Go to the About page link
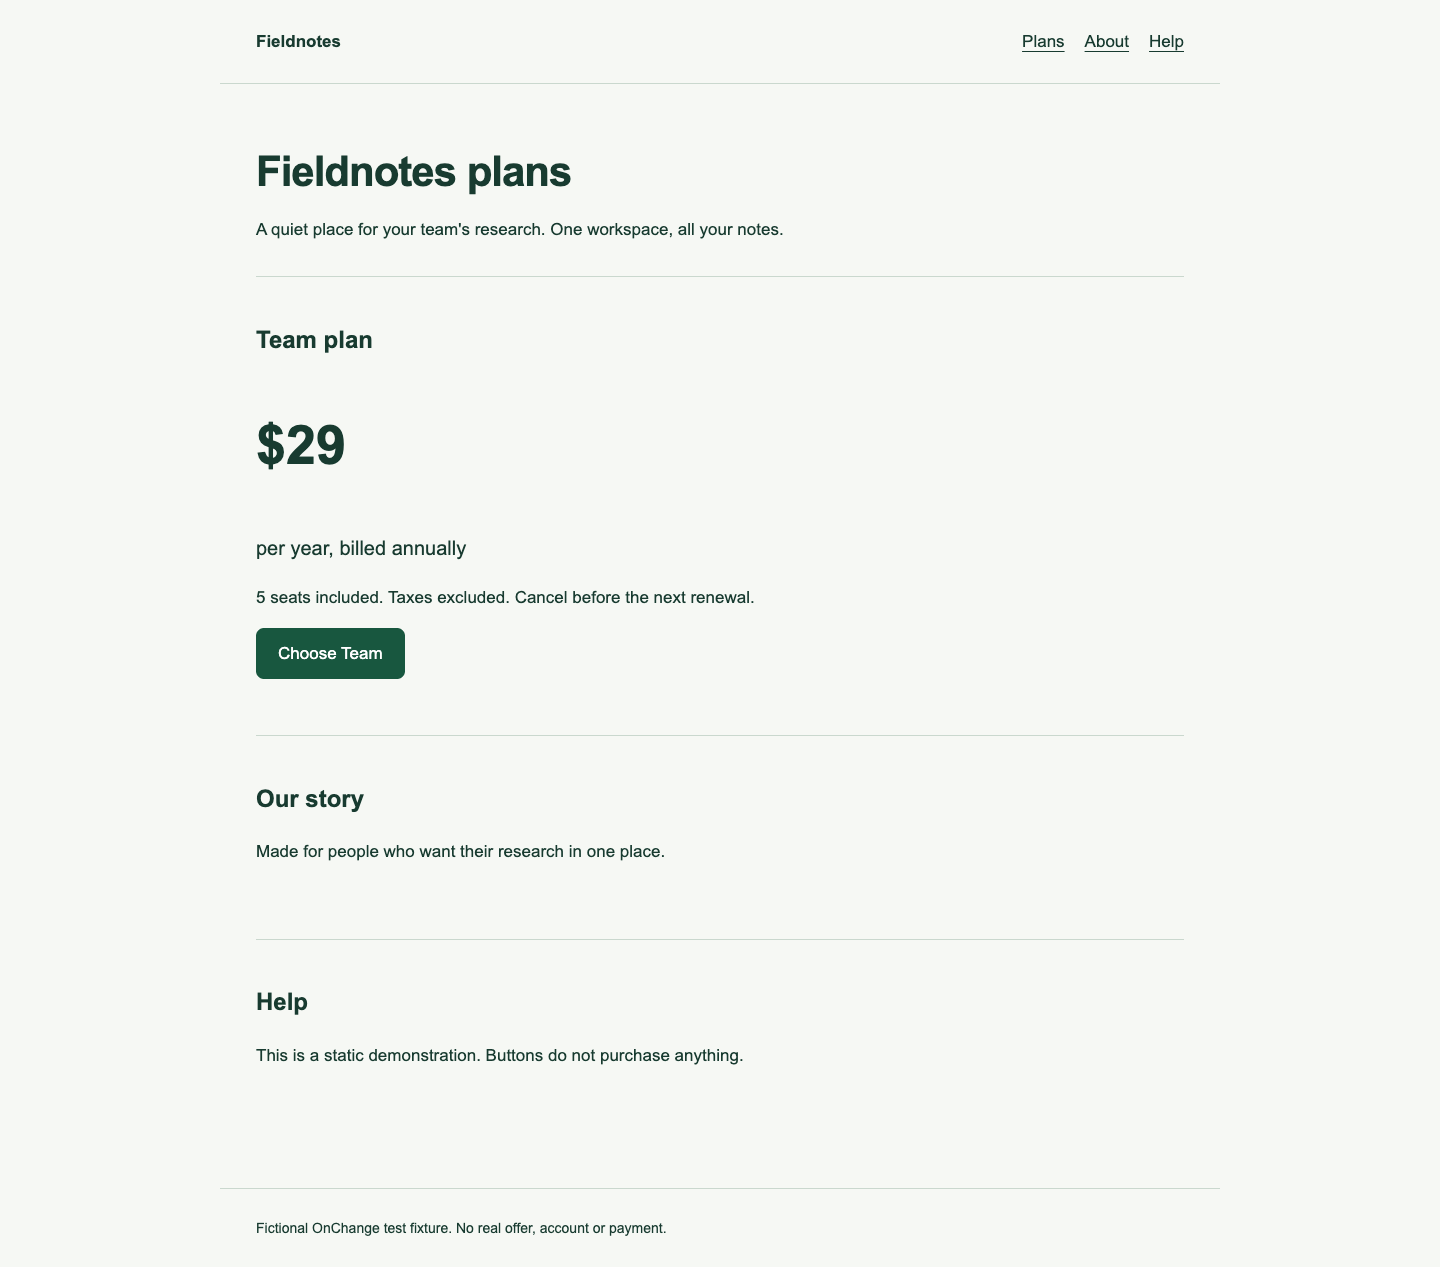The width and height of the screenshot is (1440, 1267). click(1106, 41)
